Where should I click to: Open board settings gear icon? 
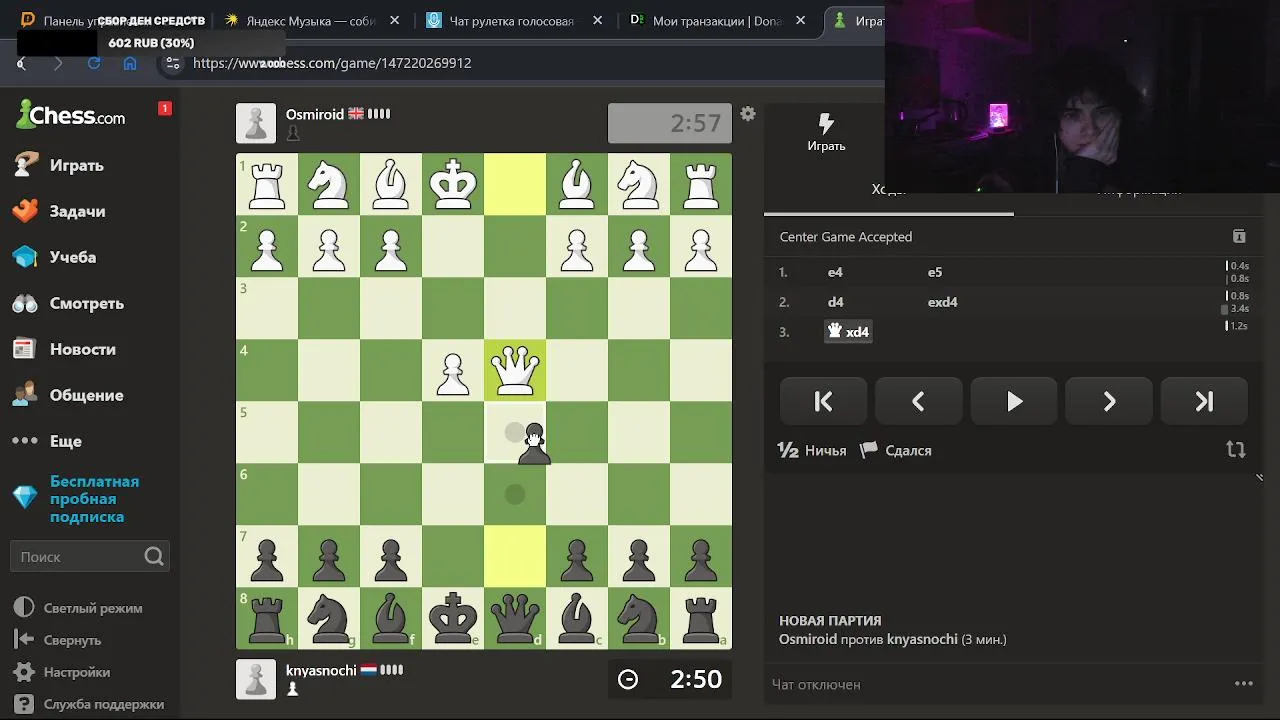pos(748,114)
